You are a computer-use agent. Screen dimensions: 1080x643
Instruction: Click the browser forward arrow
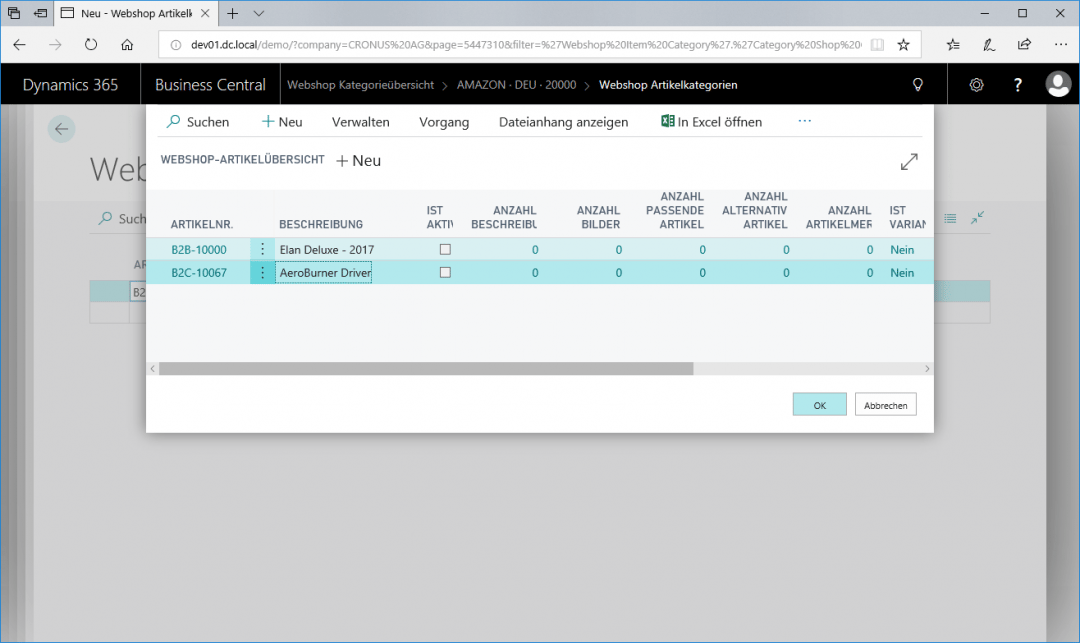coord(55,45)
